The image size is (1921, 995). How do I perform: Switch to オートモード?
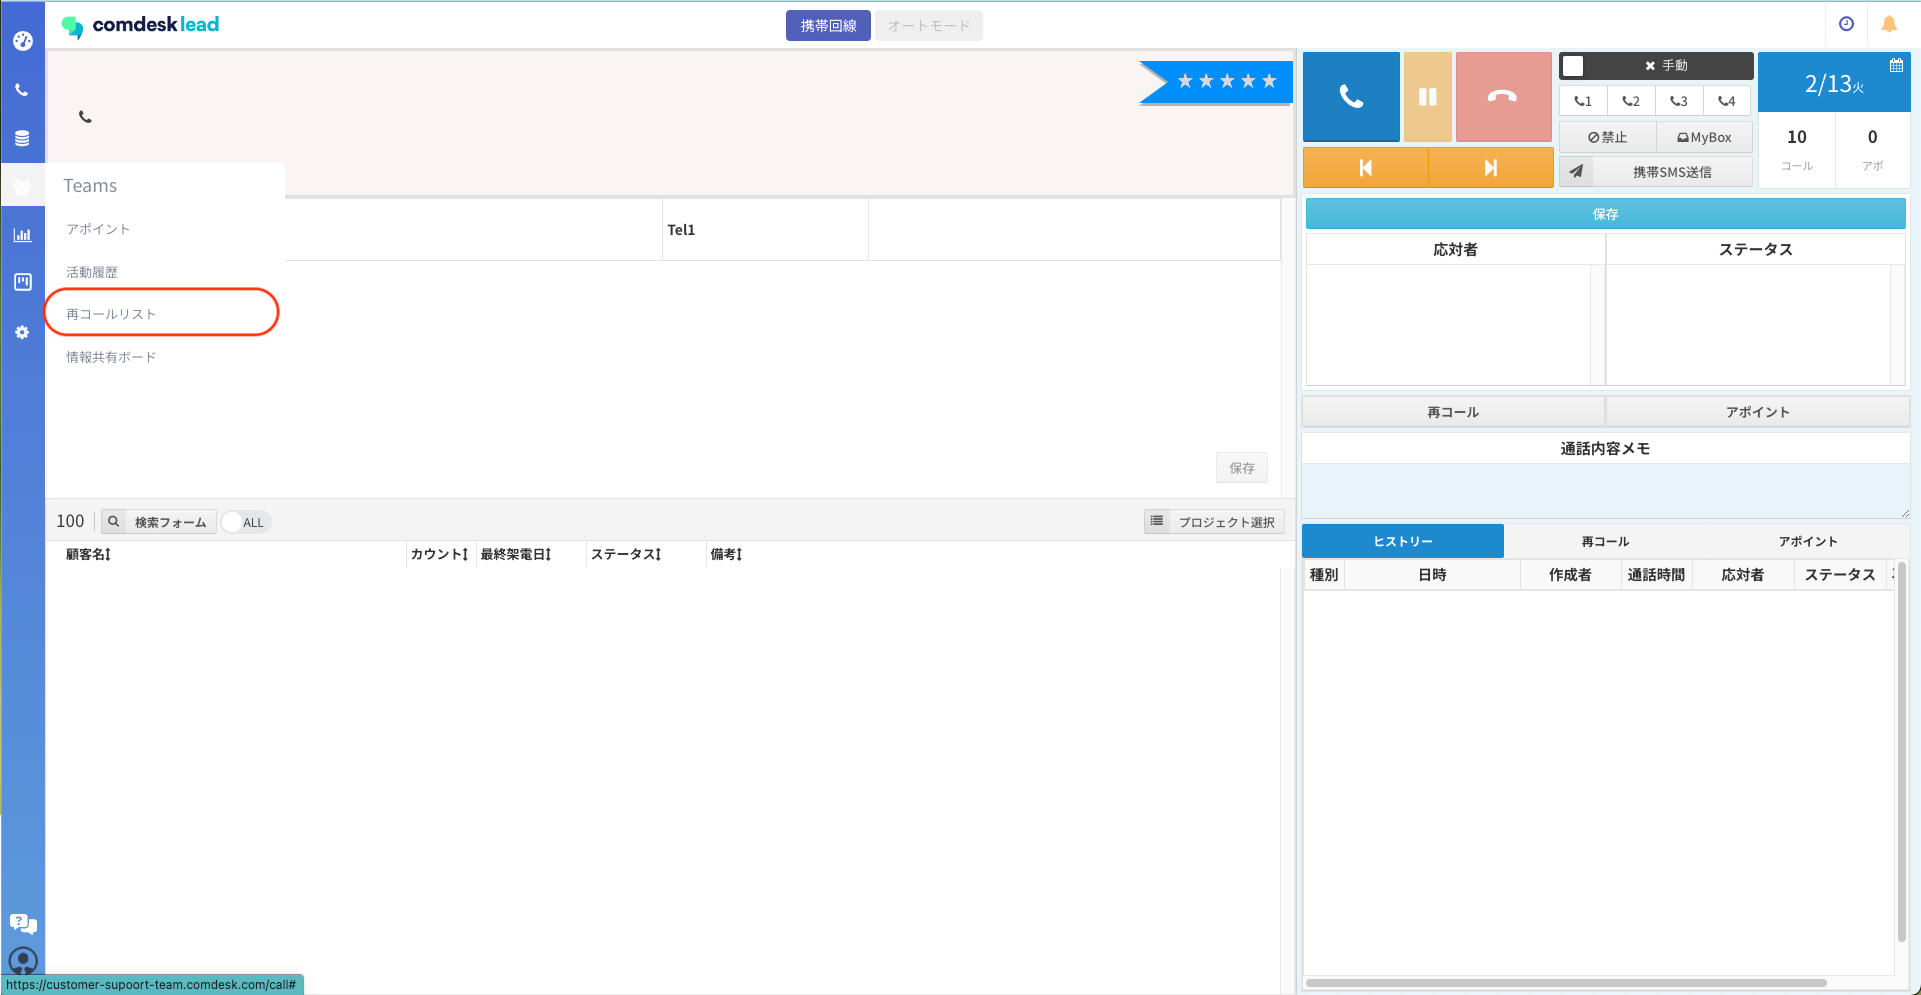coord(928,26)
